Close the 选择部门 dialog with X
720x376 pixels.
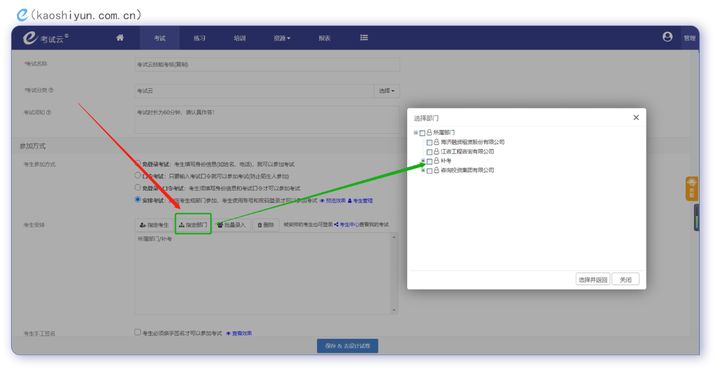(x=636, y=118)
